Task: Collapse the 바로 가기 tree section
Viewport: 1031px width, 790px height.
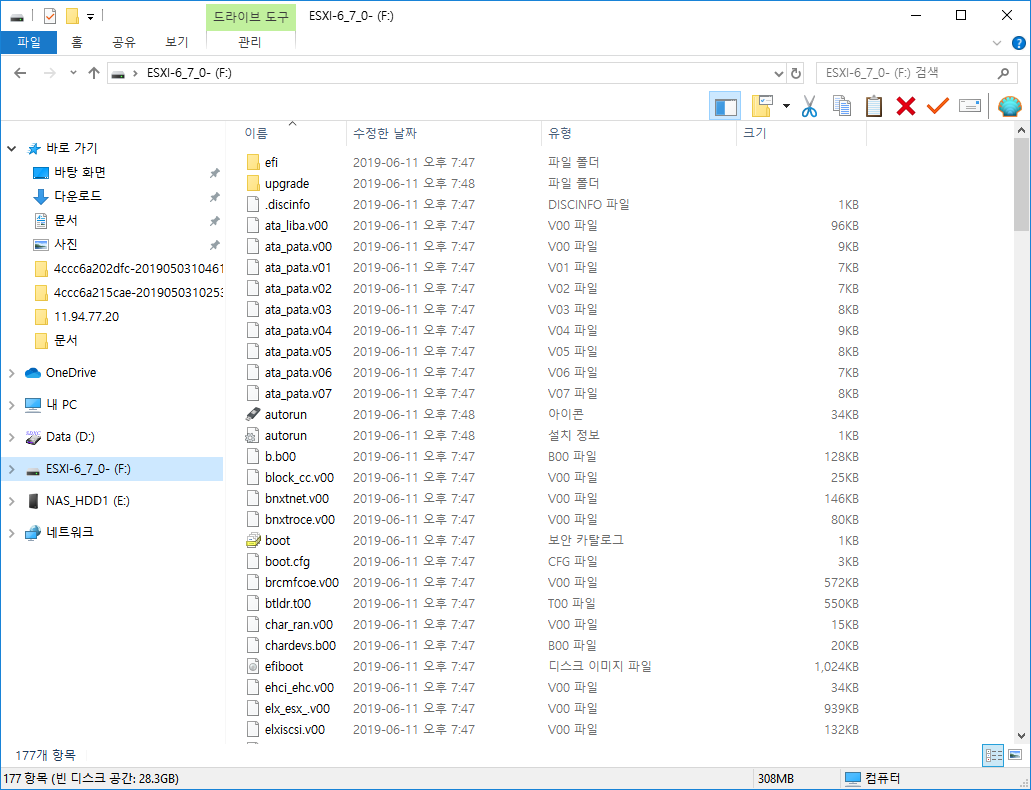Action: click(x=12, y=148)
